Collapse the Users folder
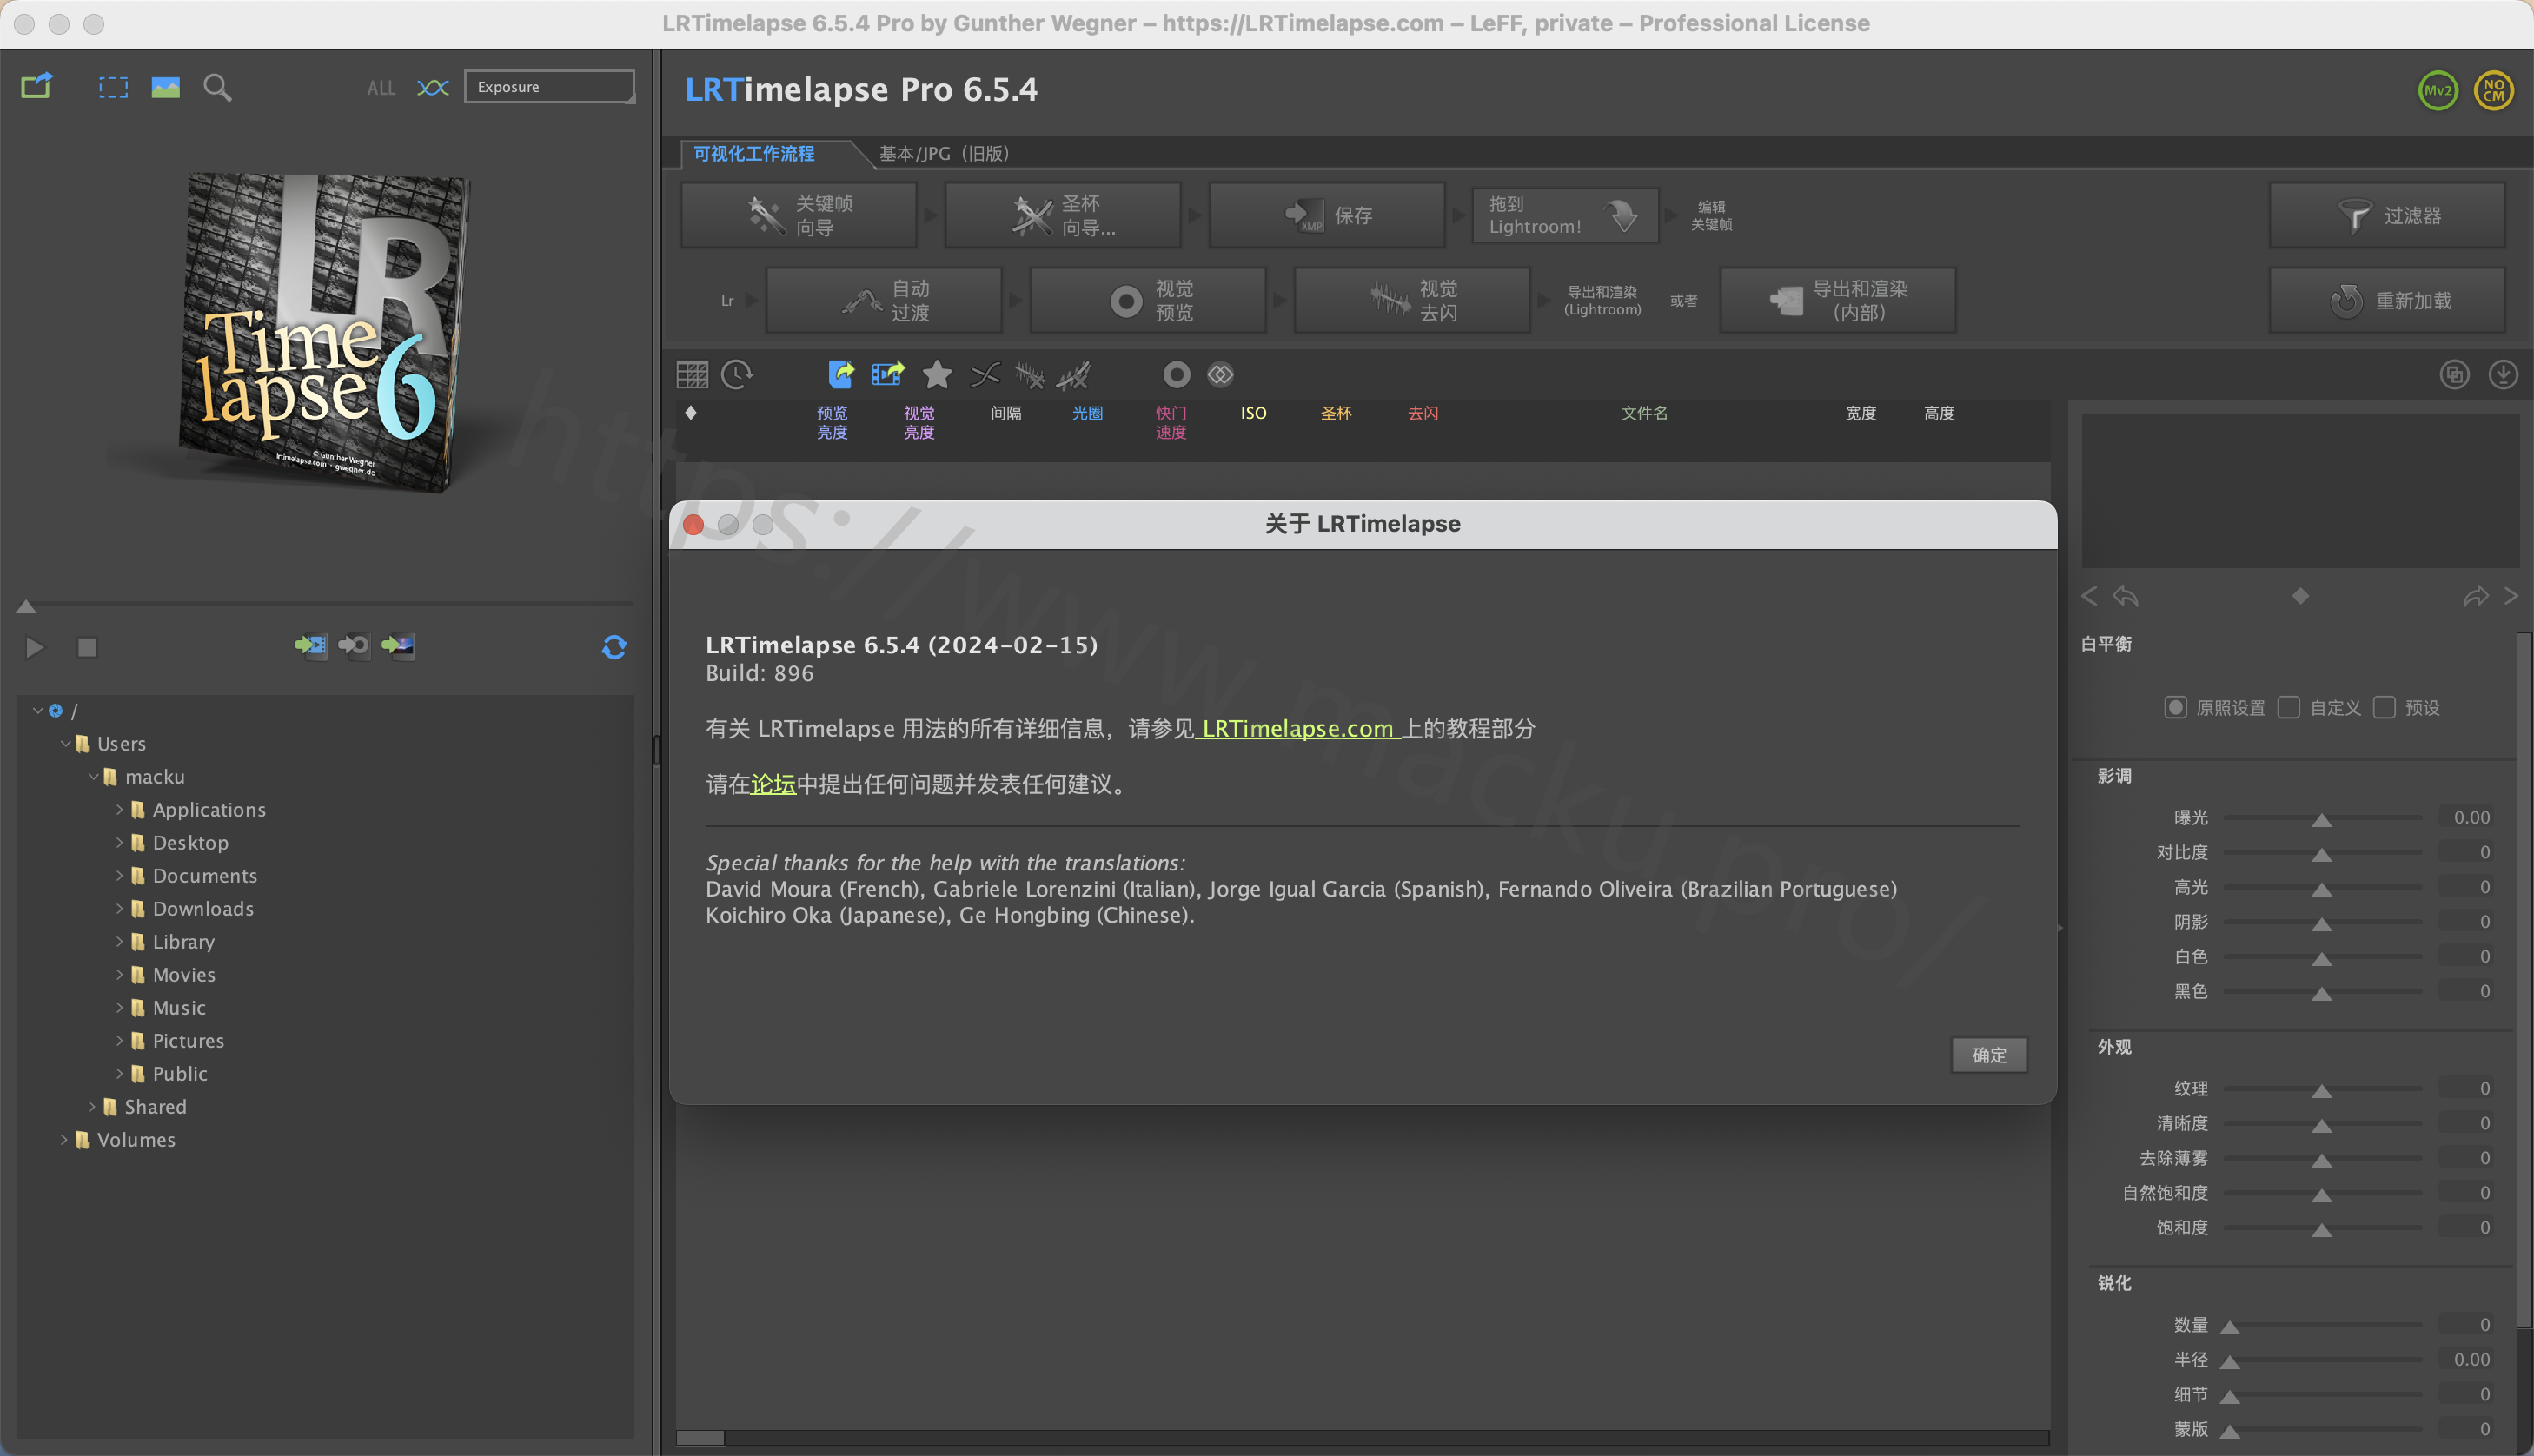The height and width of the screenshot is (1456, 2534). pyautogui.click(x=65, y=743)
